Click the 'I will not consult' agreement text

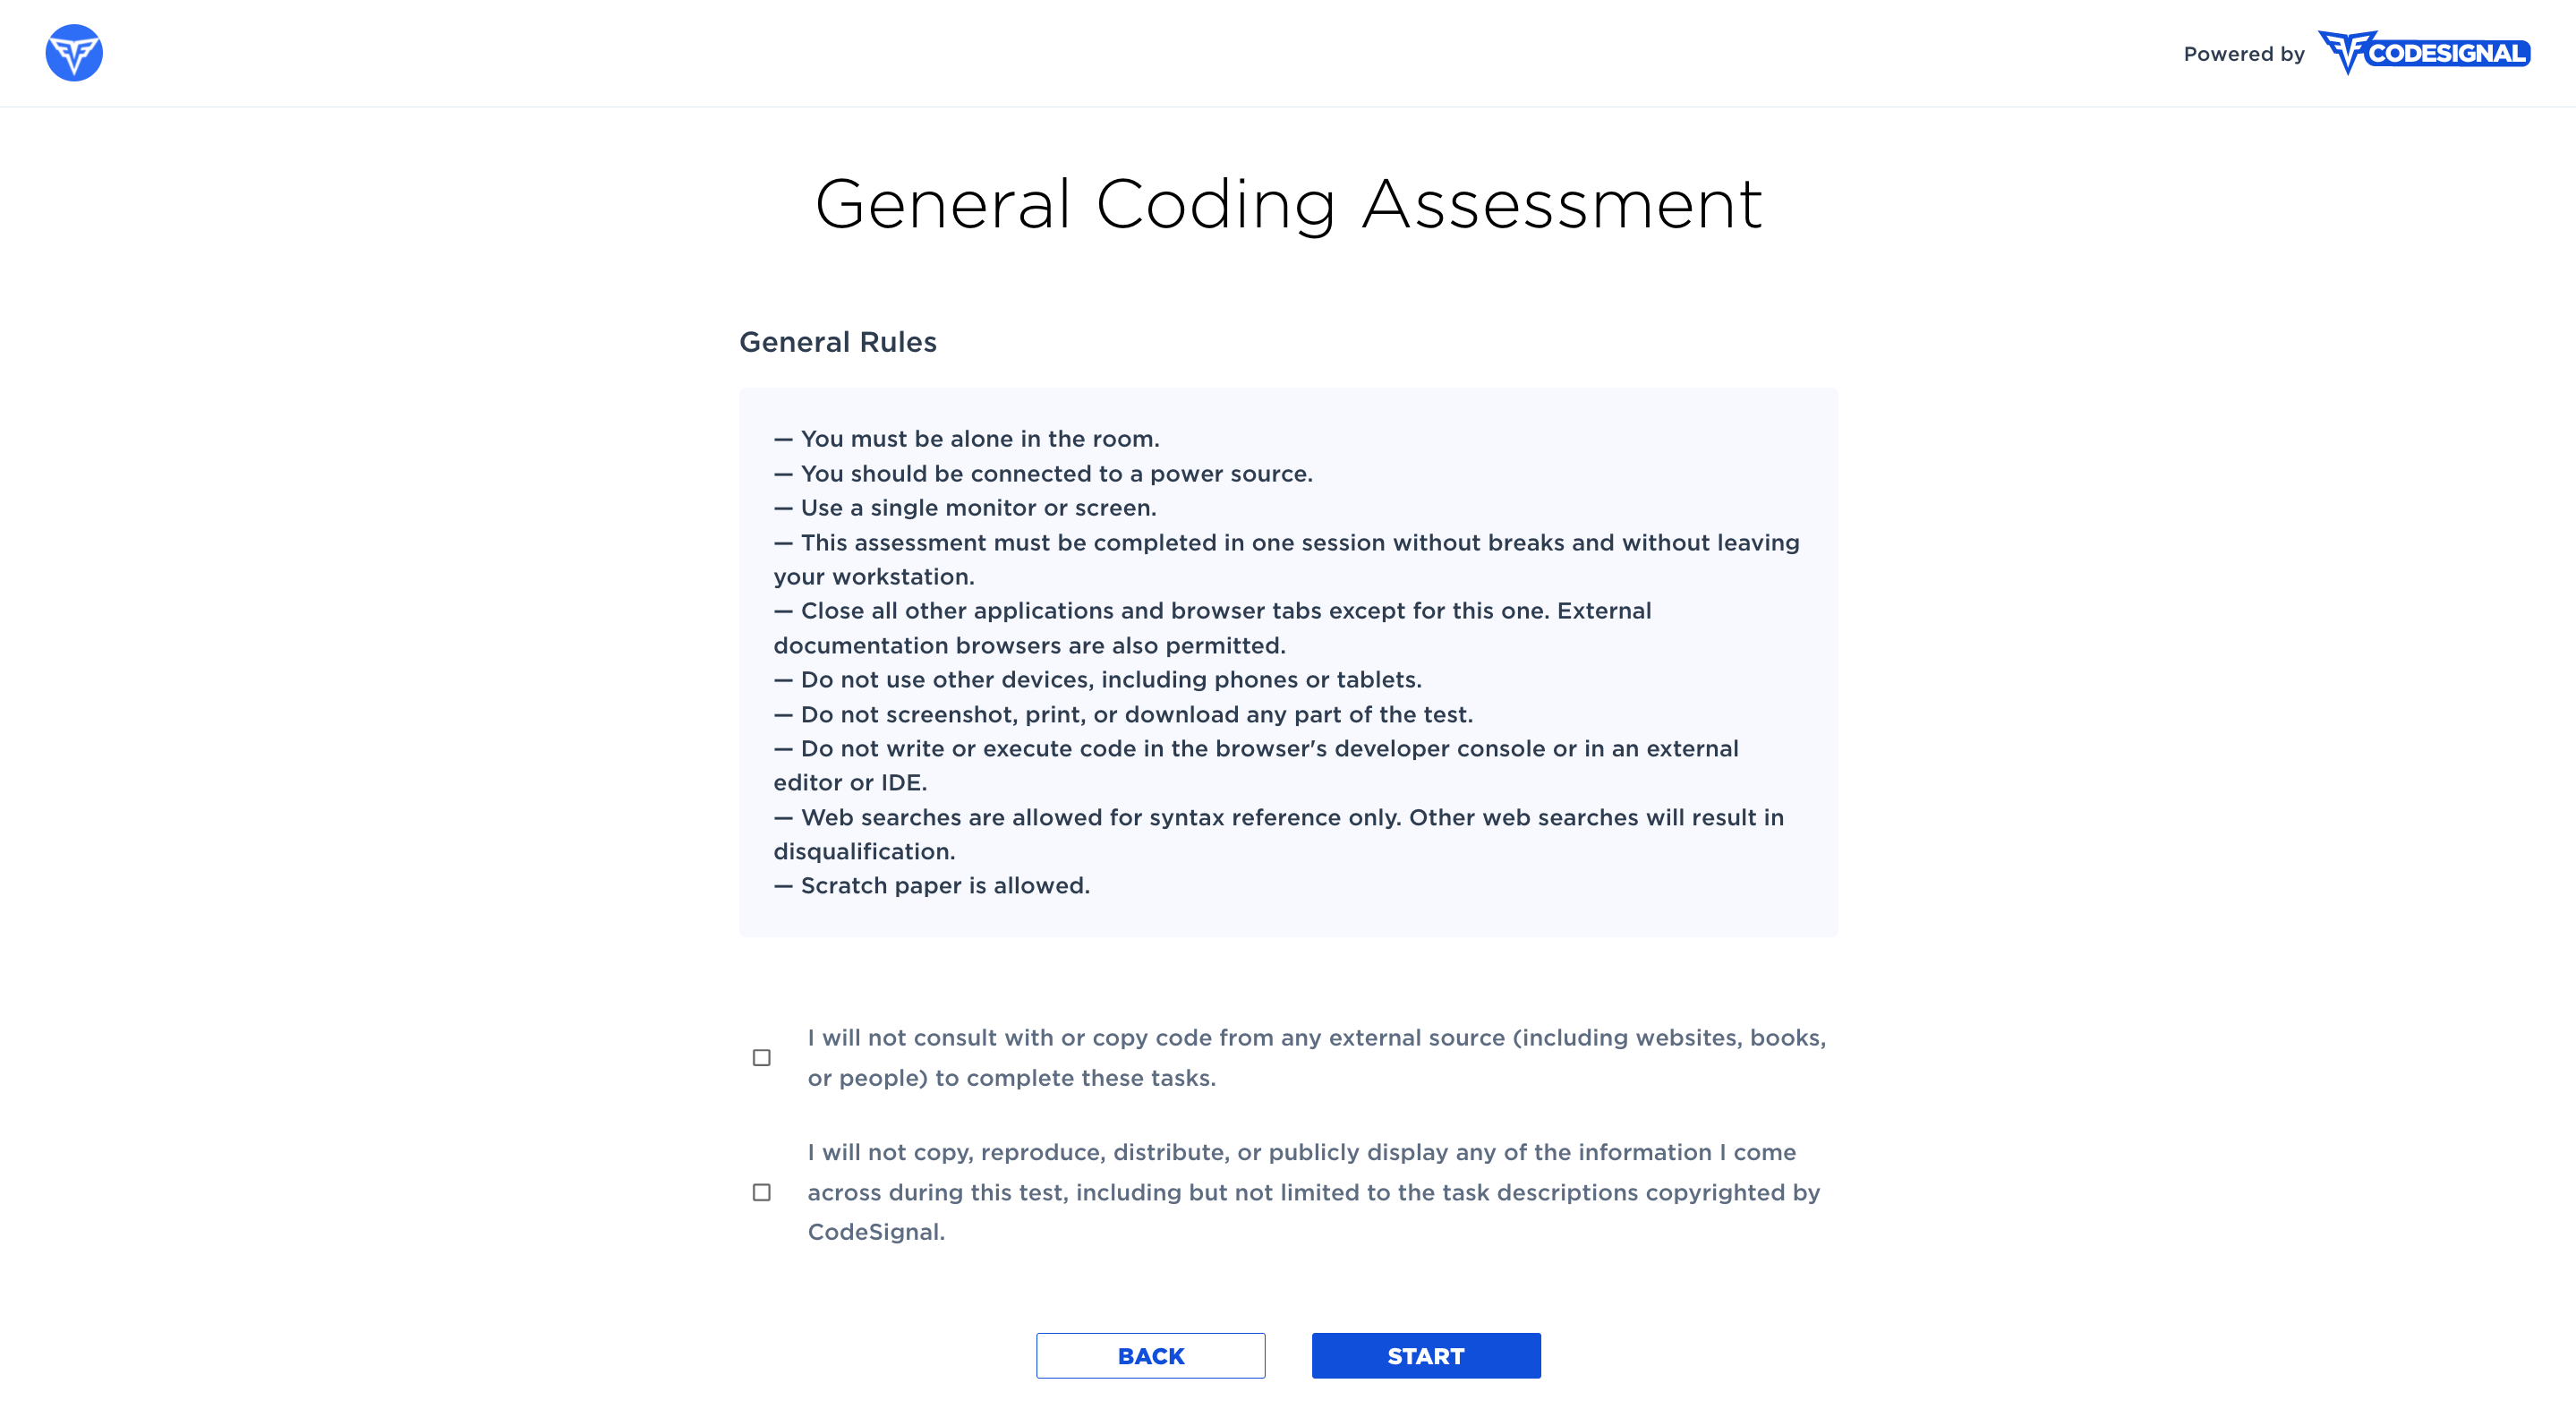[x=1316, y=1058]
